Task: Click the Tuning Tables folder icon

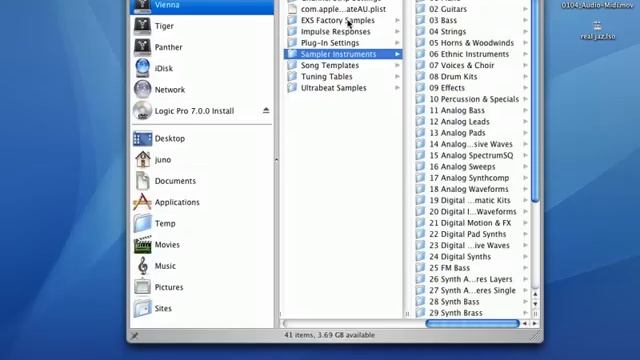Action: click(292, 77)
